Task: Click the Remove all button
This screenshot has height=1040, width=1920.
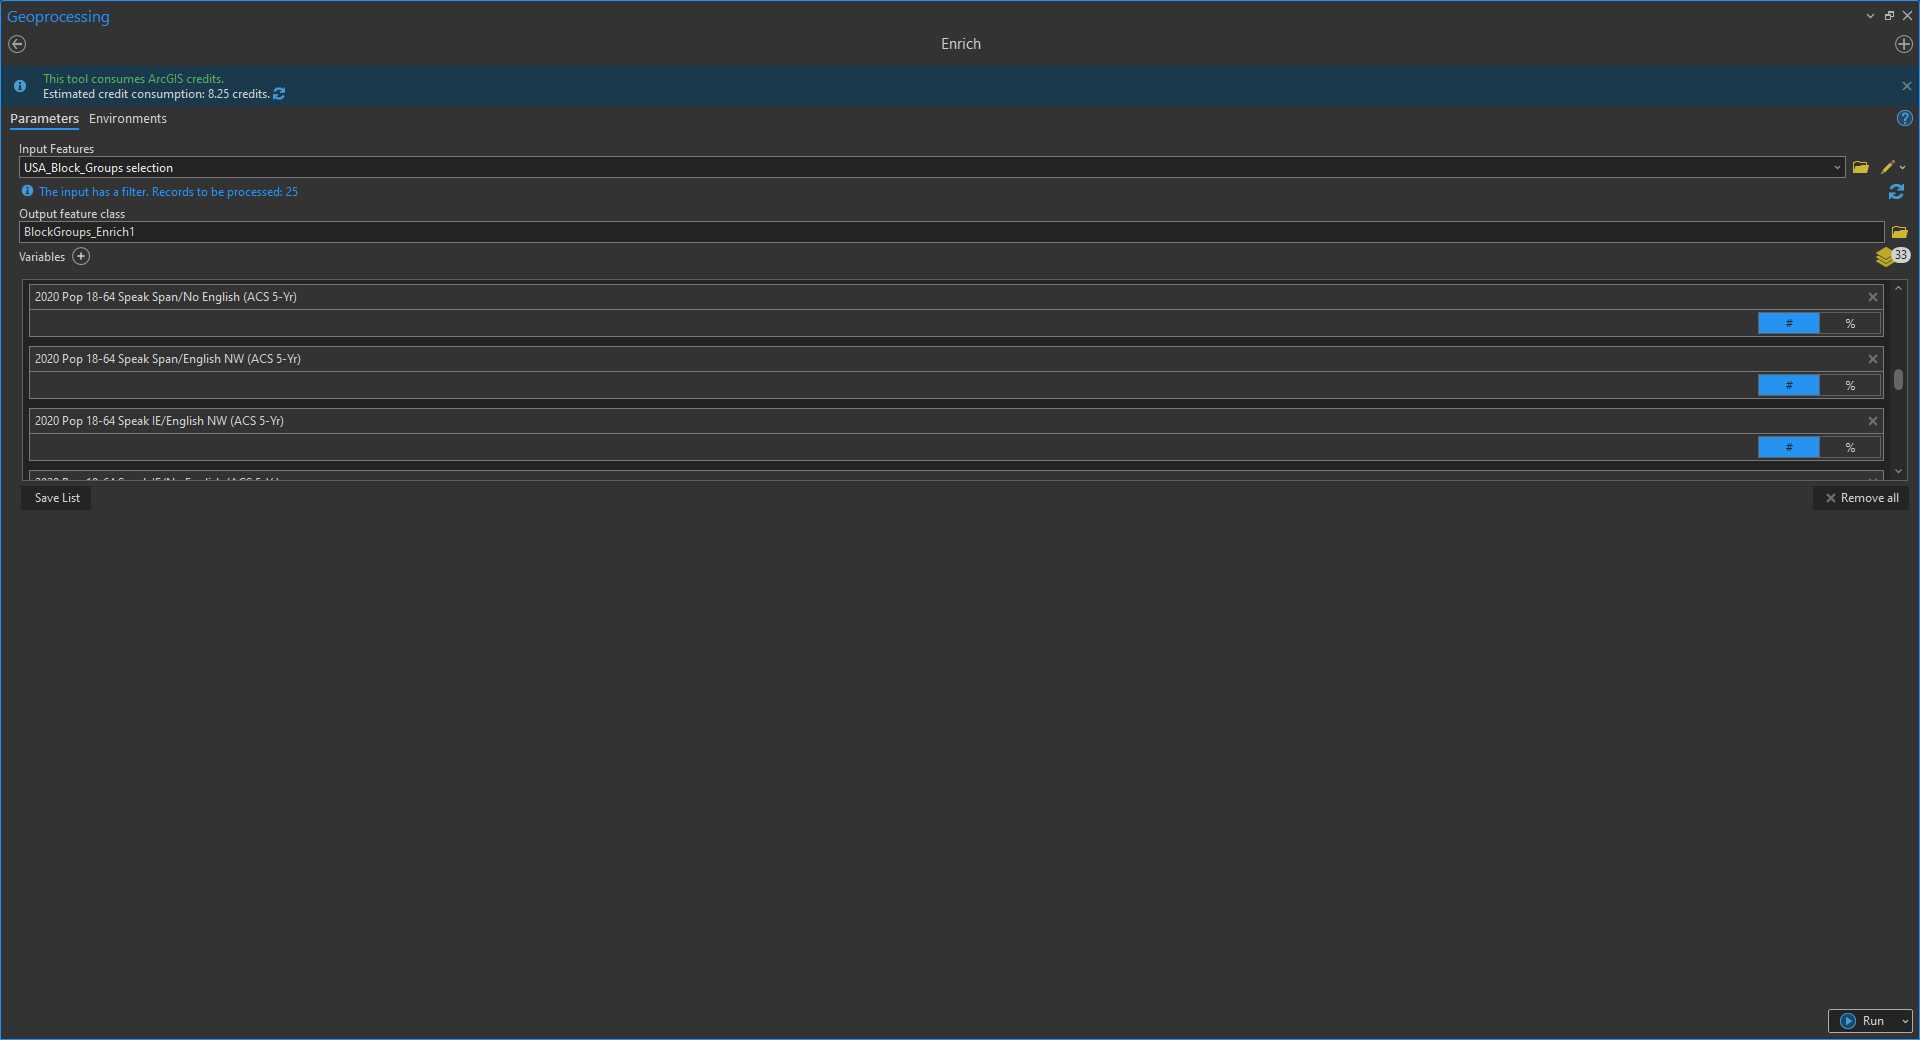Action: pos(1861,498)
